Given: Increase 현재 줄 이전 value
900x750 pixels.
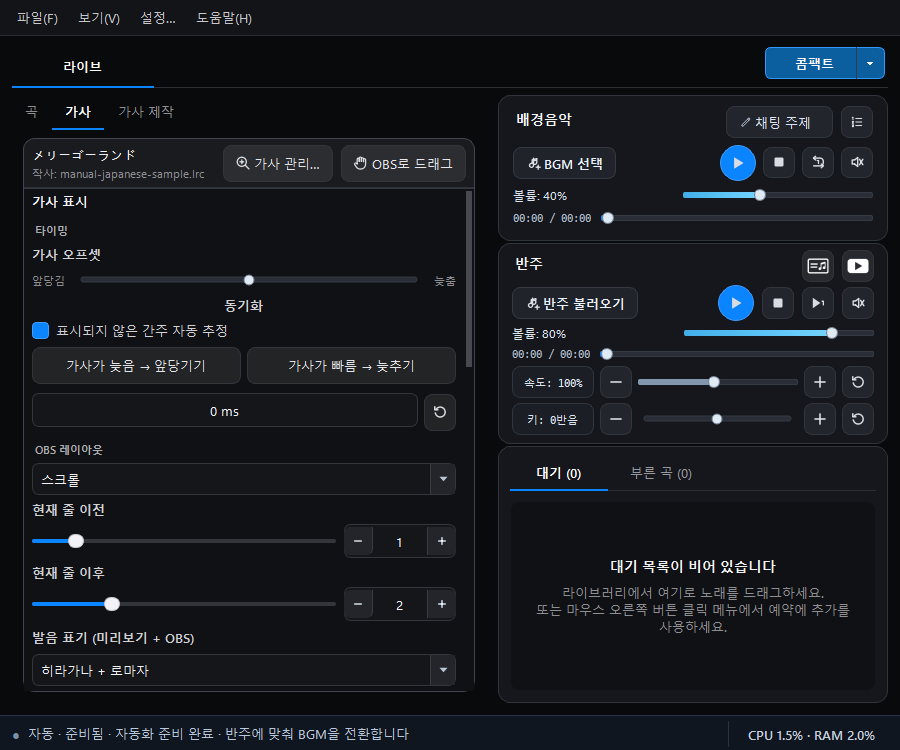Looking at the screenshot, I should coord(441,541).
